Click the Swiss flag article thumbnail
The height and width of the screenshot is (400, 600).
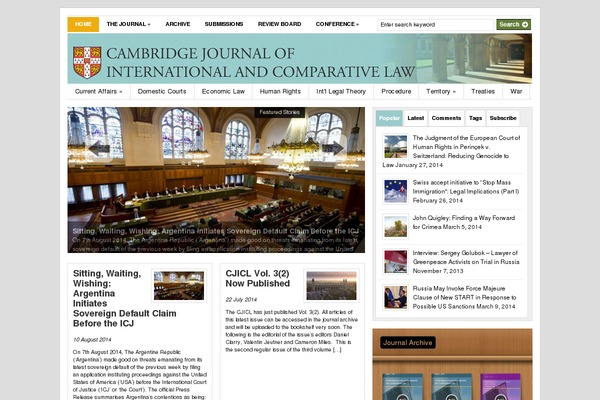395,191
